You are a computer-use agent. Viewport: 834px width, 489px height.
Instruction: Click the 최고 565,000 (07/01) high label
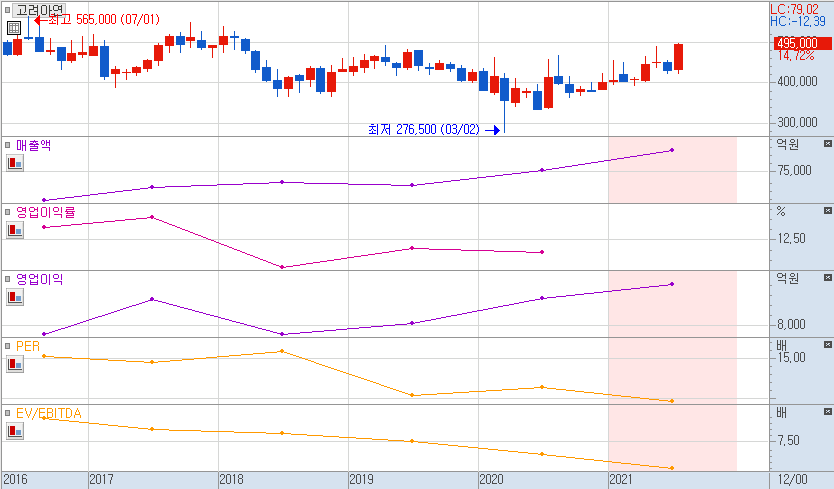104,20
